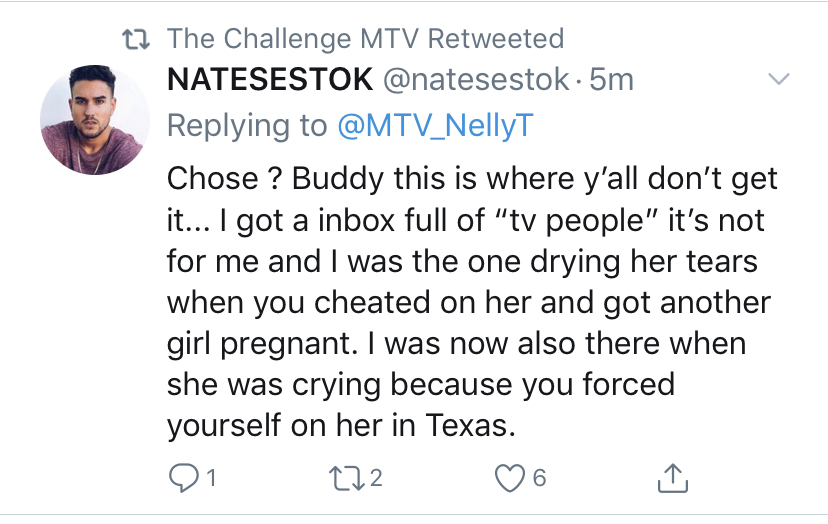Viewport: 828px width, 524px height.
Task: Like the tweet with the heart icon
Action: pos(510,478)
